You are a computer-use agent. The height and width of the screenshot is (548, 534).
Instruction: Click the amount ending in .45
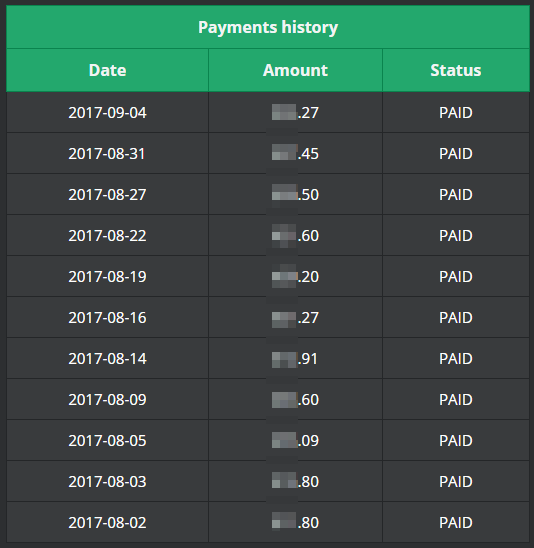tap(295, 154)
